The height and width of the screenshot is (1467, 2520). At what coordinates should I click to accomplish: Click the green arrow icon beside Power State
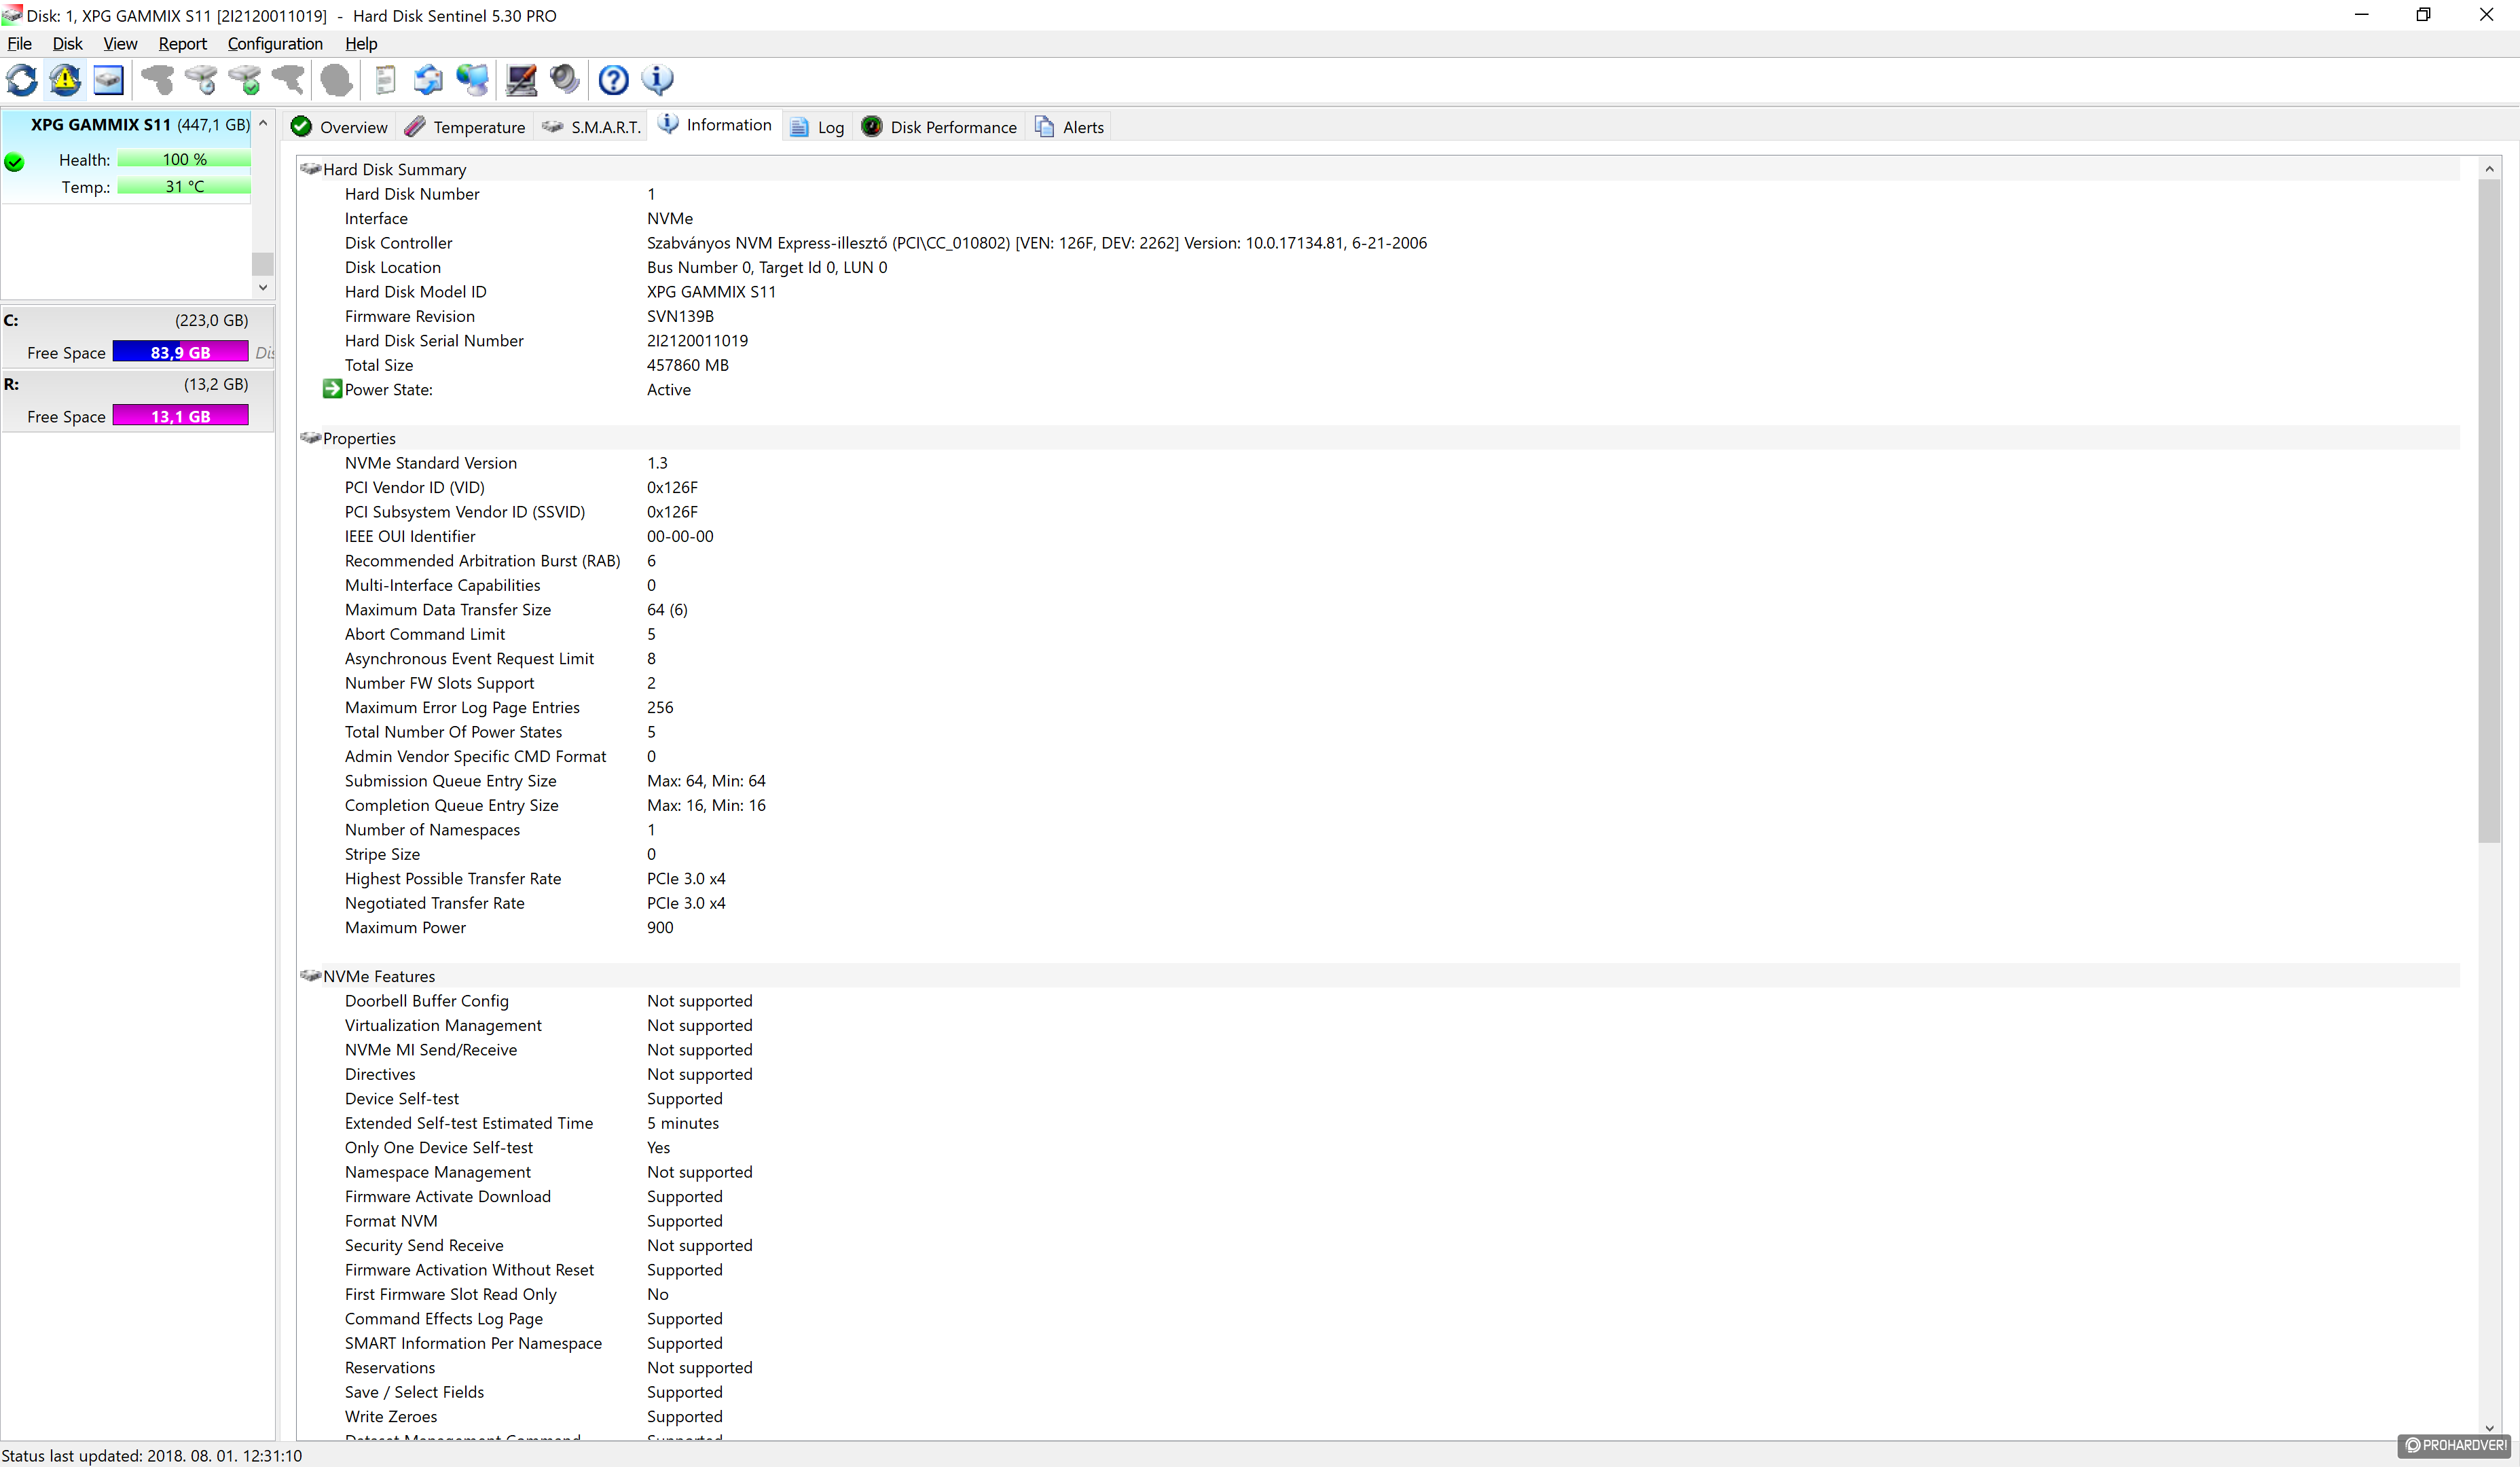pos(332,389)
